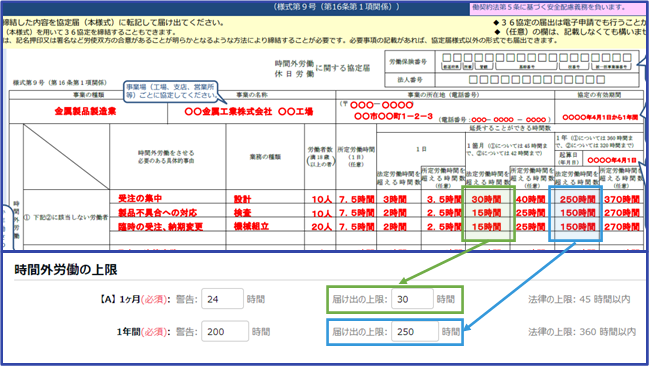Click 10人 in the 検査 row
Screen dimensions: 649x366
pyautogui.click(x=322, y=213)
